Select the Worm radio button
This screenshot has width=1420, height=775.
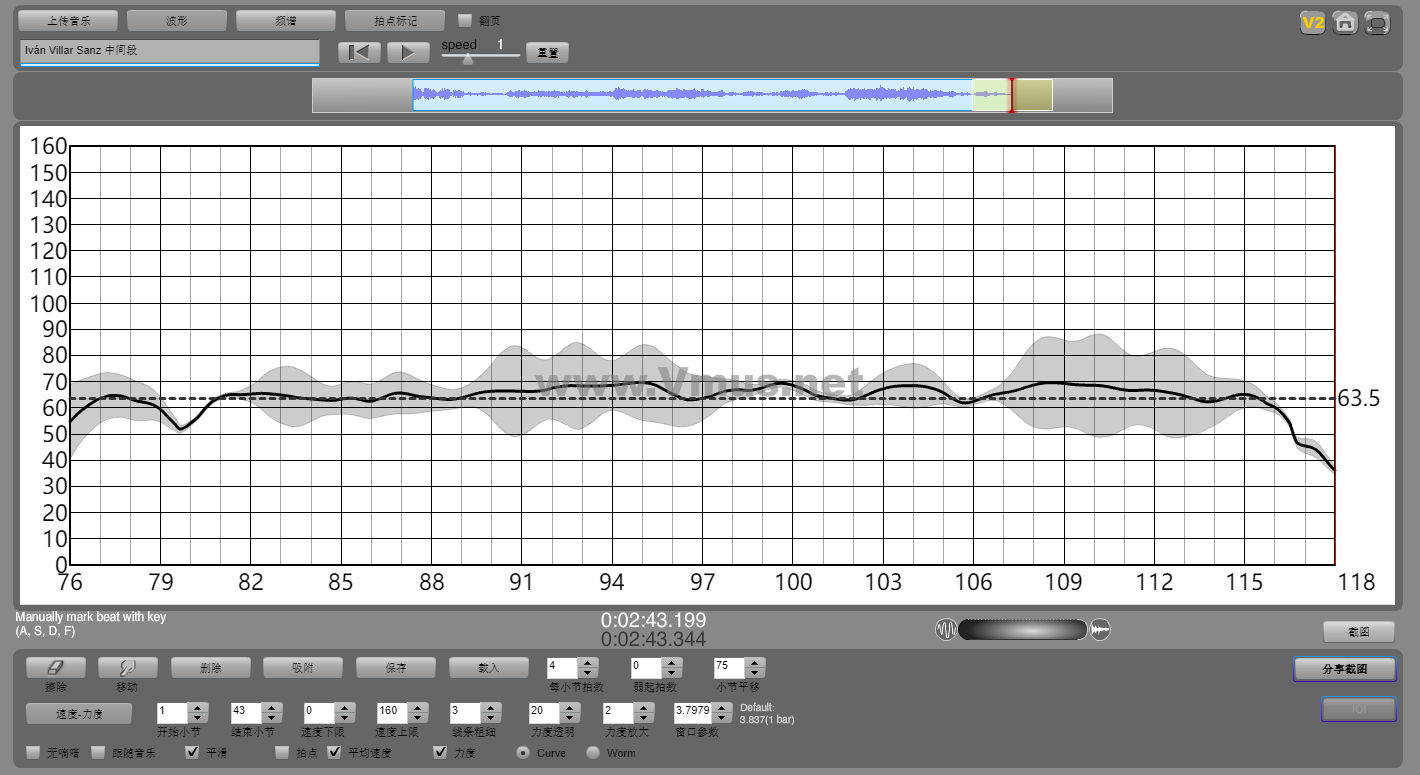pos(593,753)
